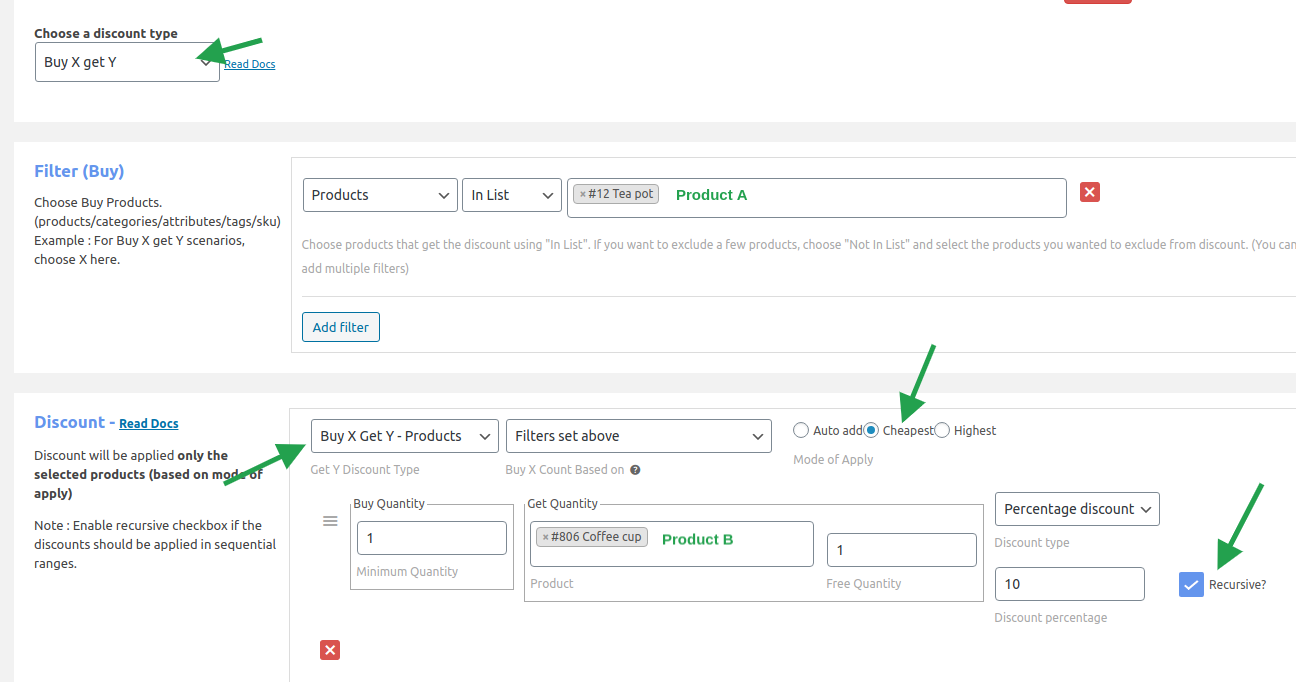The image size is (1296, 682).
Task: Remove the #806 Coffee cup tag
Action: pos(545,538)
